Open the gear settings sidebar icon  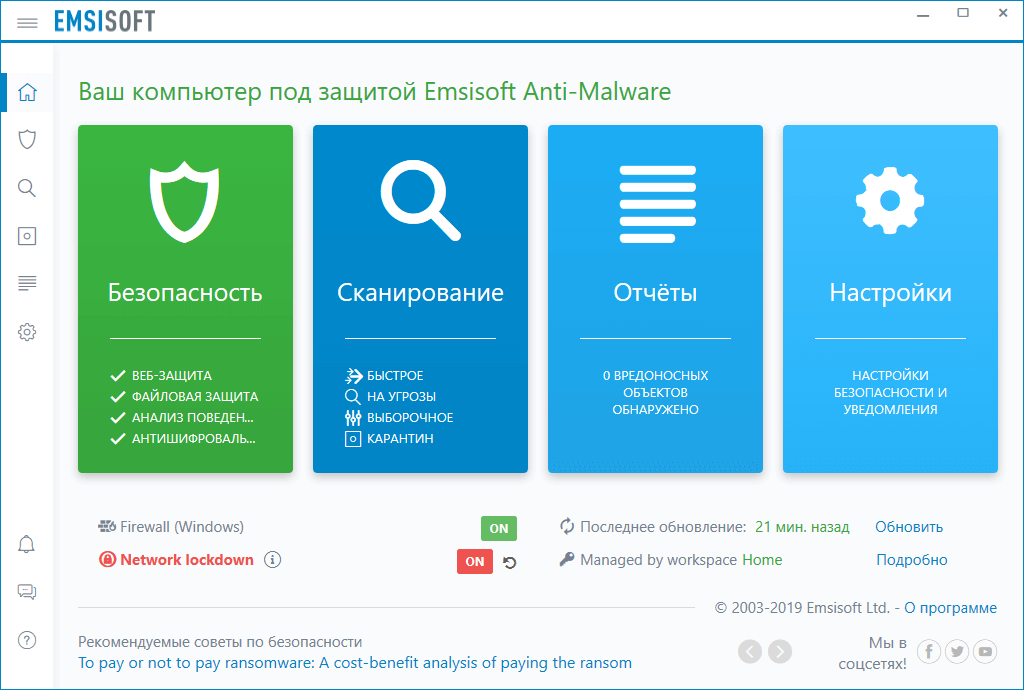27,332
